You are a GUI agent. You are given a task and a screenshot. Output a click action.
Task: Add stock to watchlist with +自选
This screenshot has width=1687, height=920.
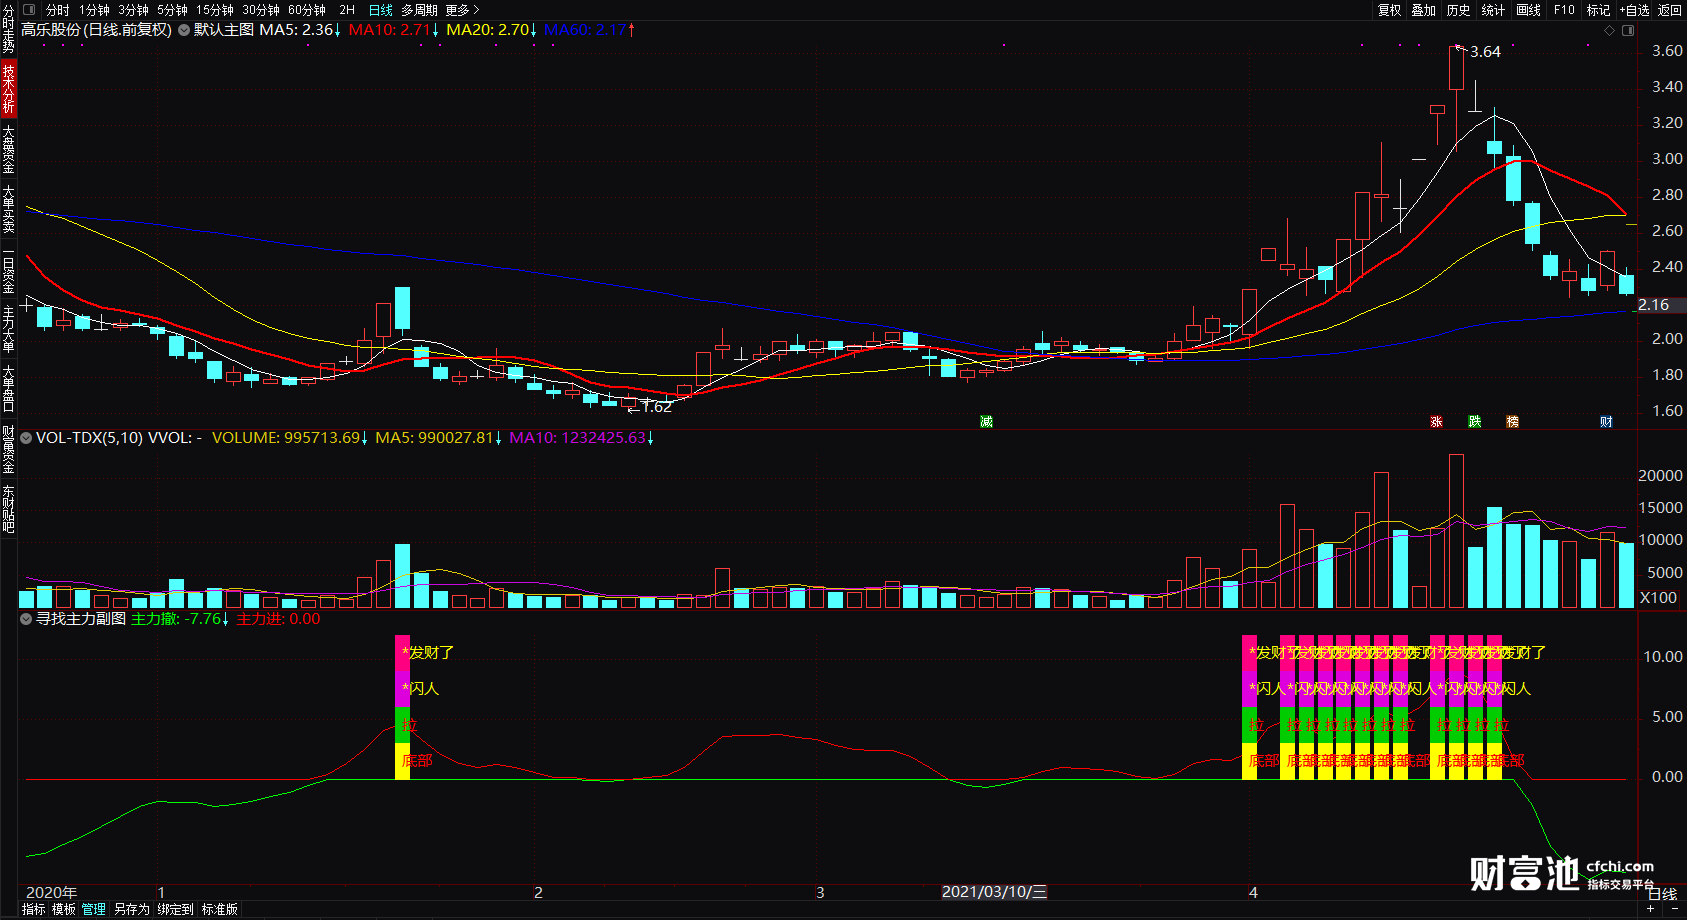(1634, 9)
